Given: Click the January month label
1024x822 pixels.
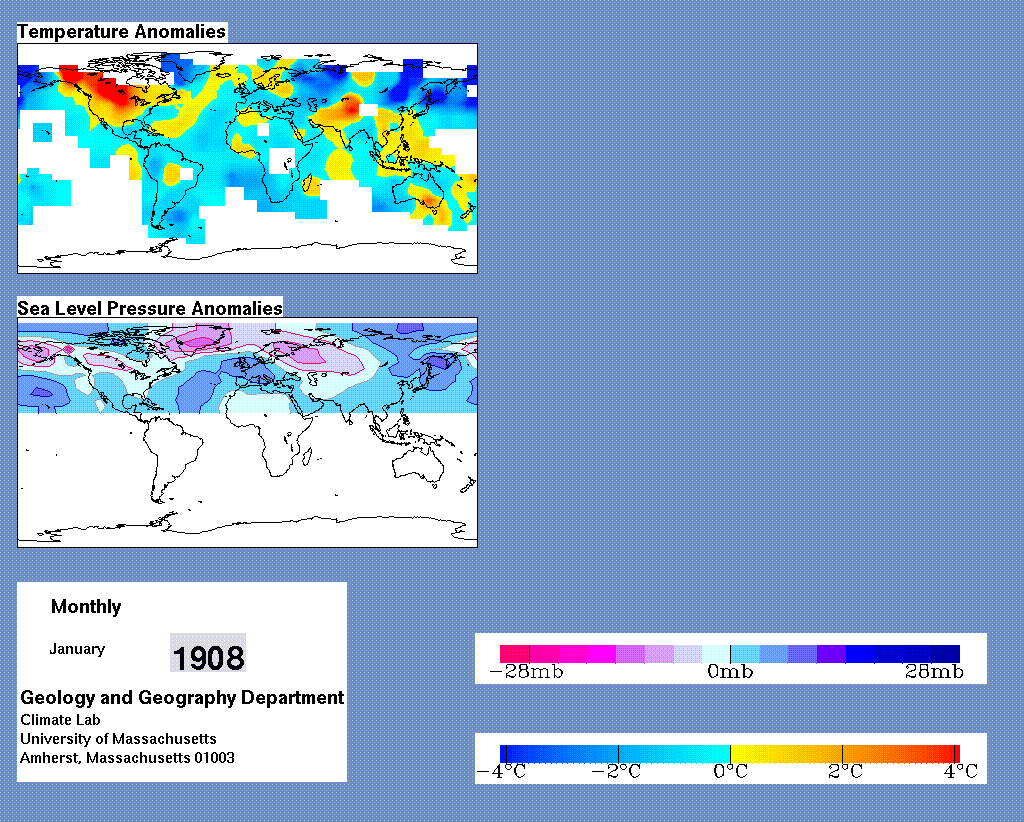Looking at the screenshot, I should 77,649.
